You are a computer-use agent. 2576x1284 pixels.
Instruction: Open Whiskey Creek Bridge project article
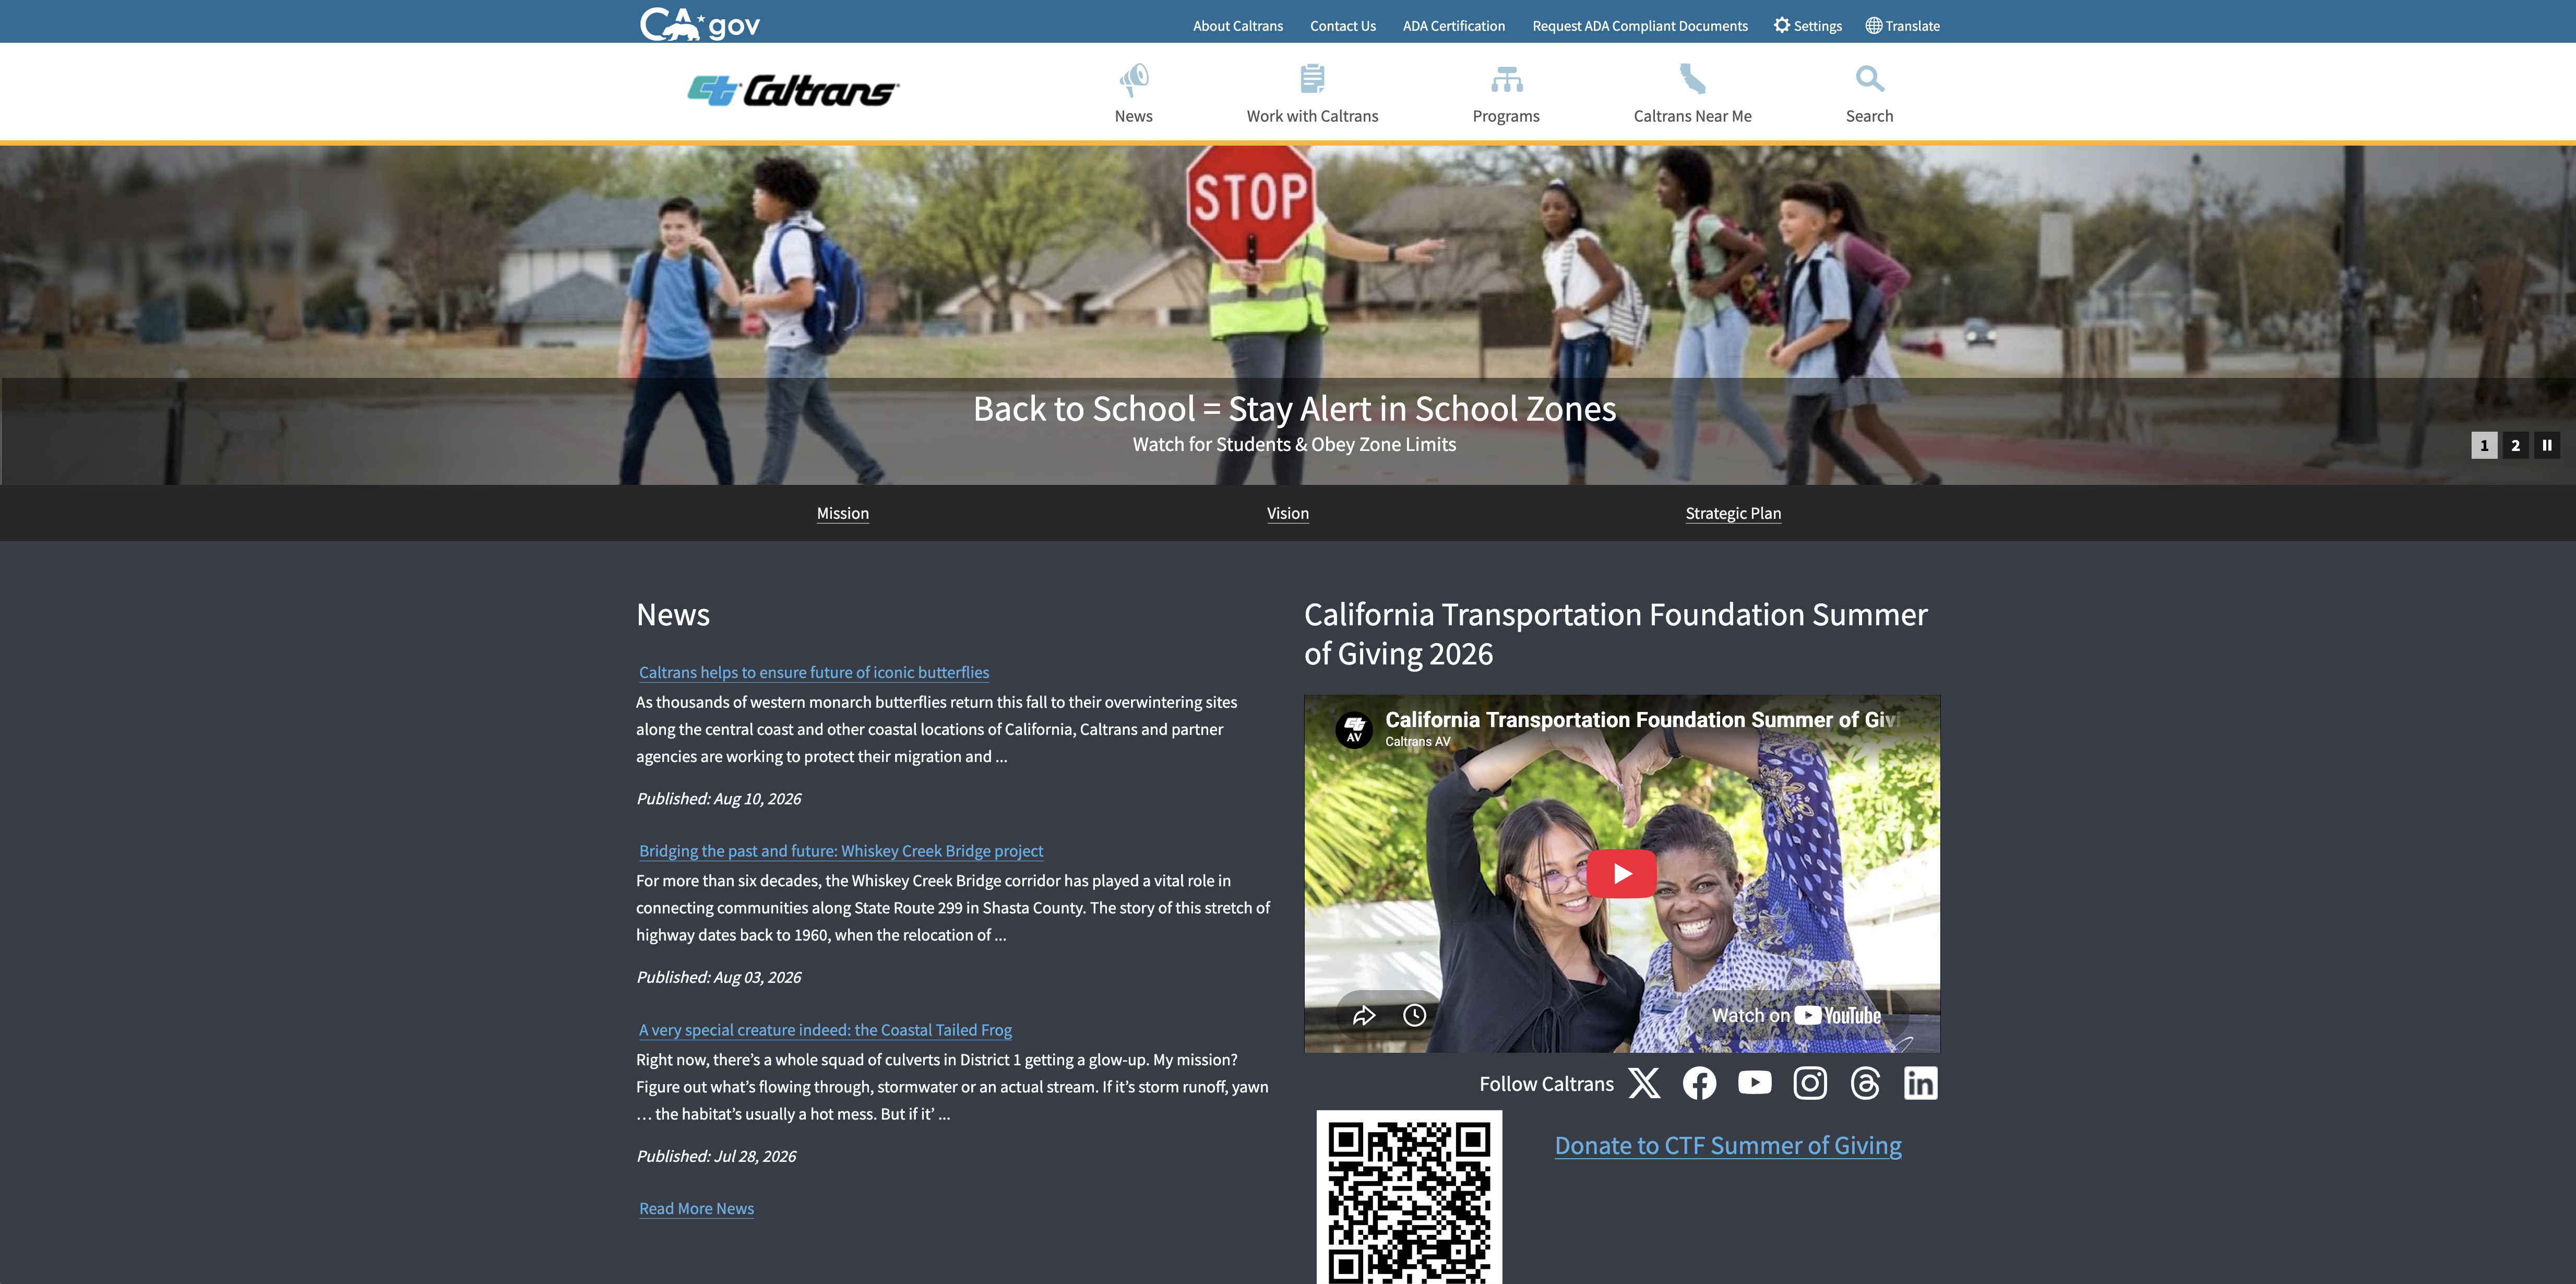pyautogui.click(x=841, y=851)
